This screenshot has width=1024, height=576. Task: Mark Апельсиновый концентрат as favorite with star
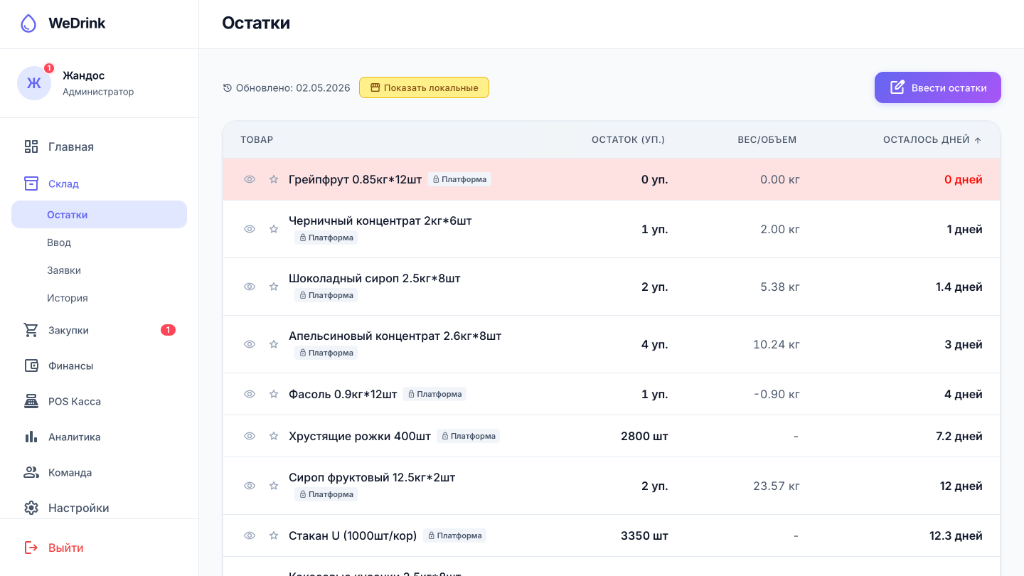point(274,344)
